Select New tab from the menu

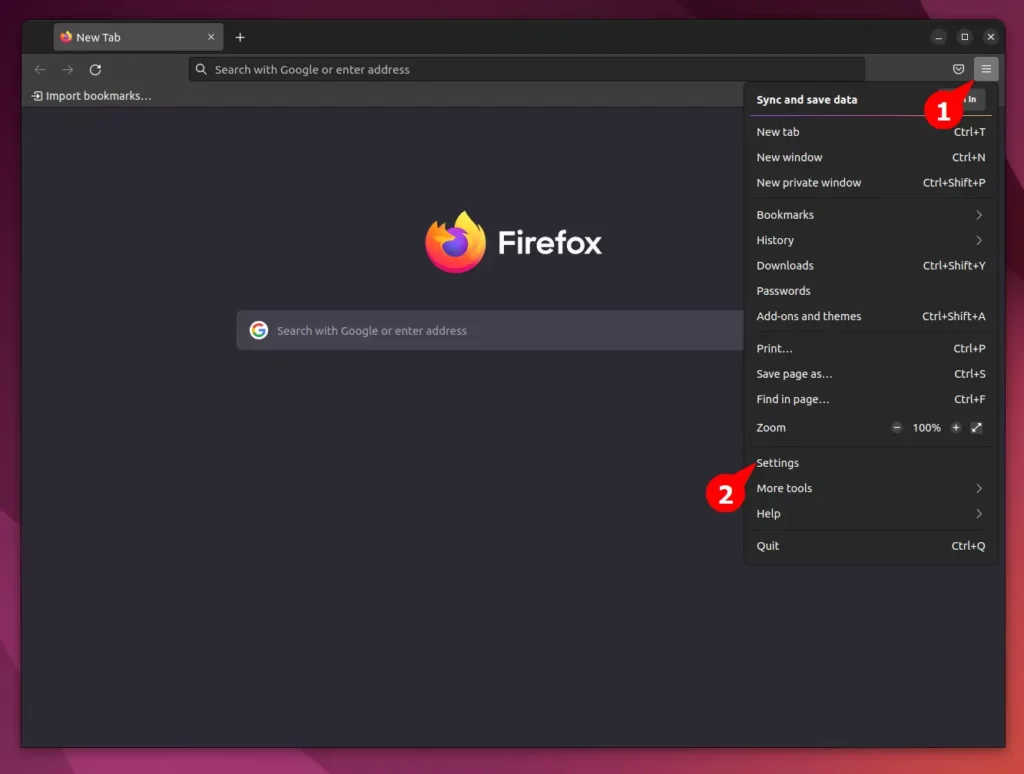(871, 132)
